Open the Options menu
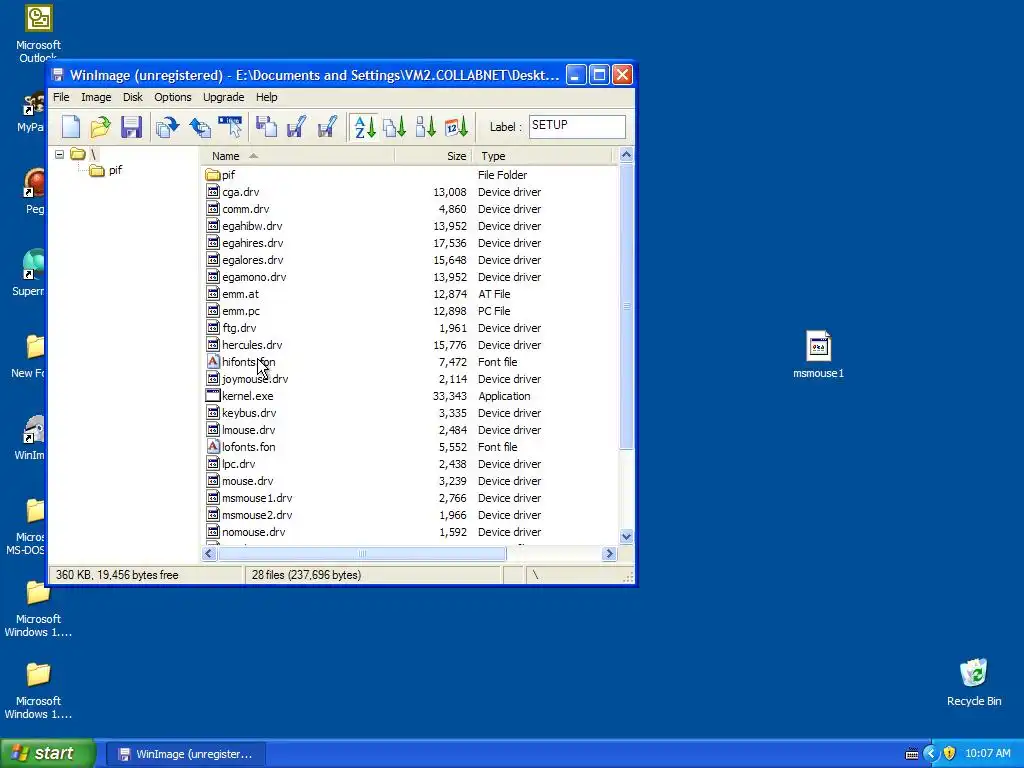 coord(172,97)
